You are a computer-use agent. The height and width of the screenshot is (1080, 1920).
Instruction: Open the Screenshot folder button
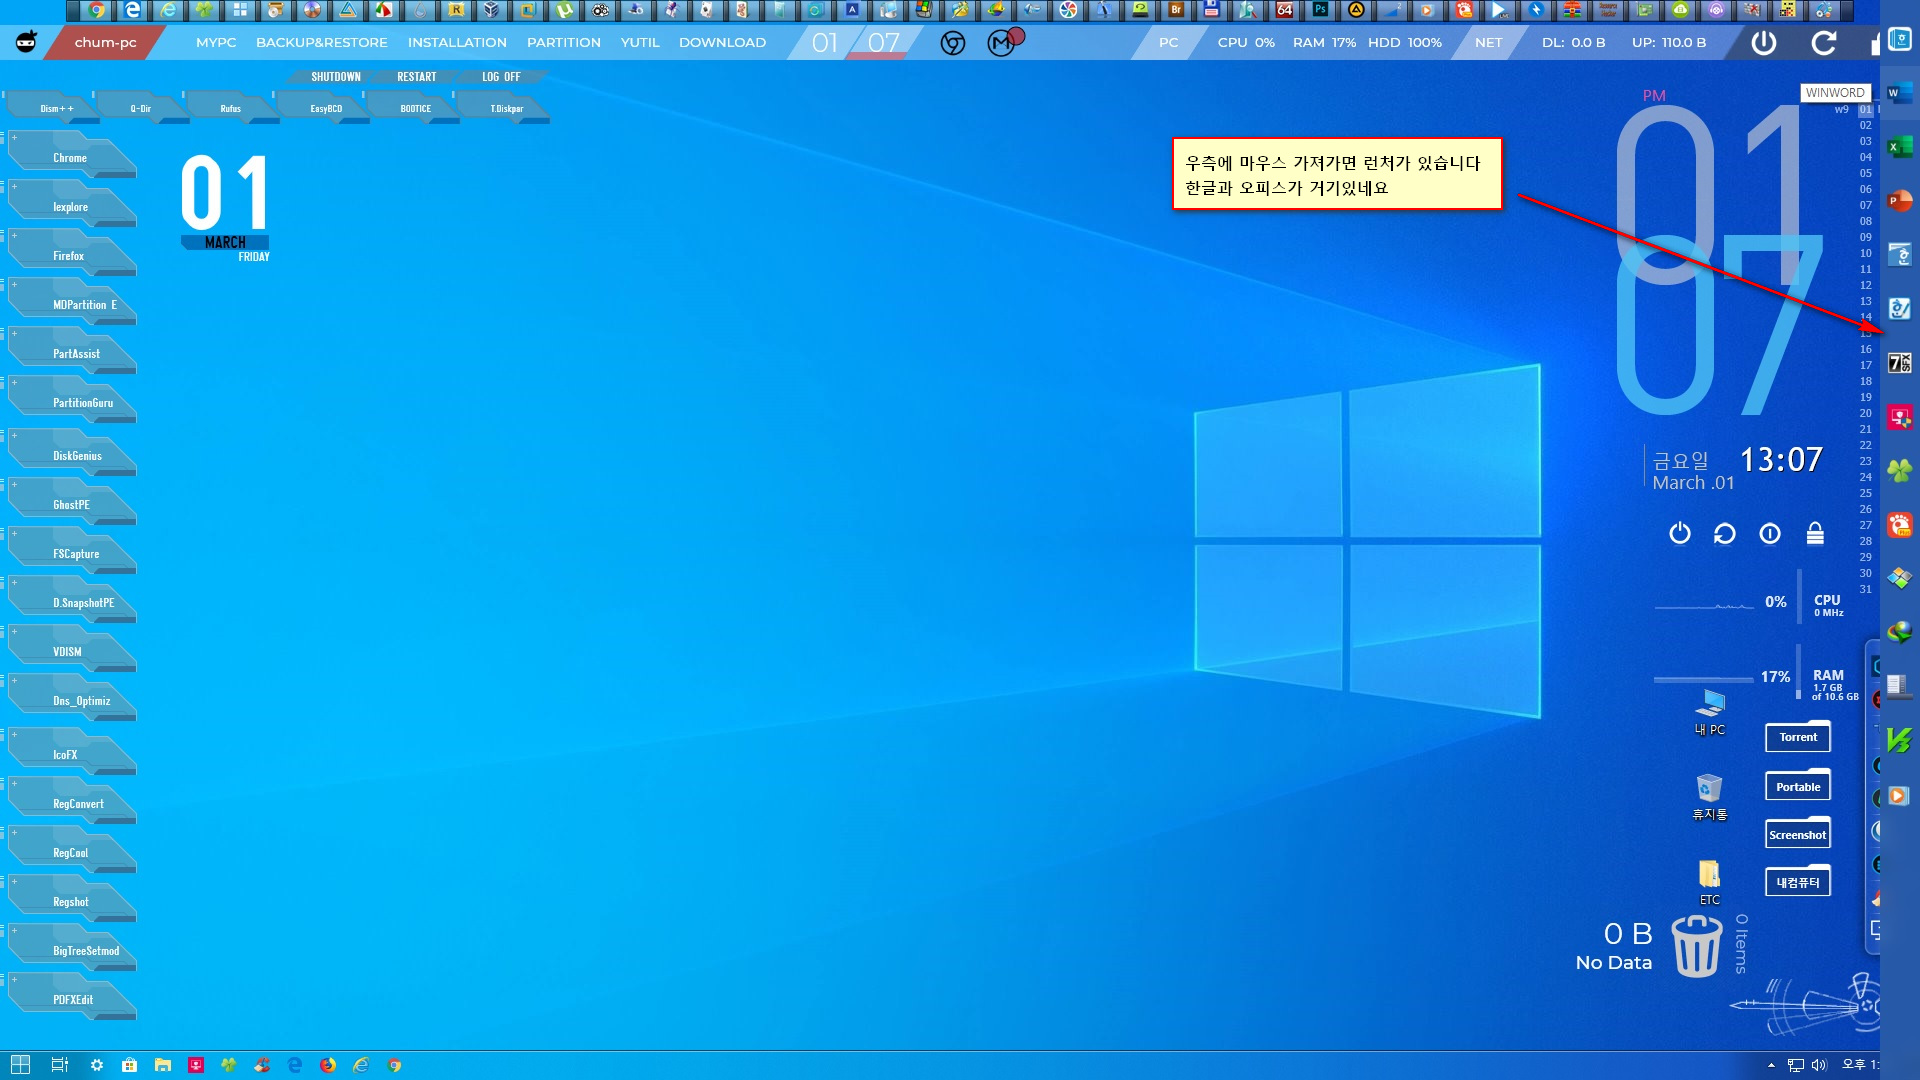click(x=1798, y=834)
